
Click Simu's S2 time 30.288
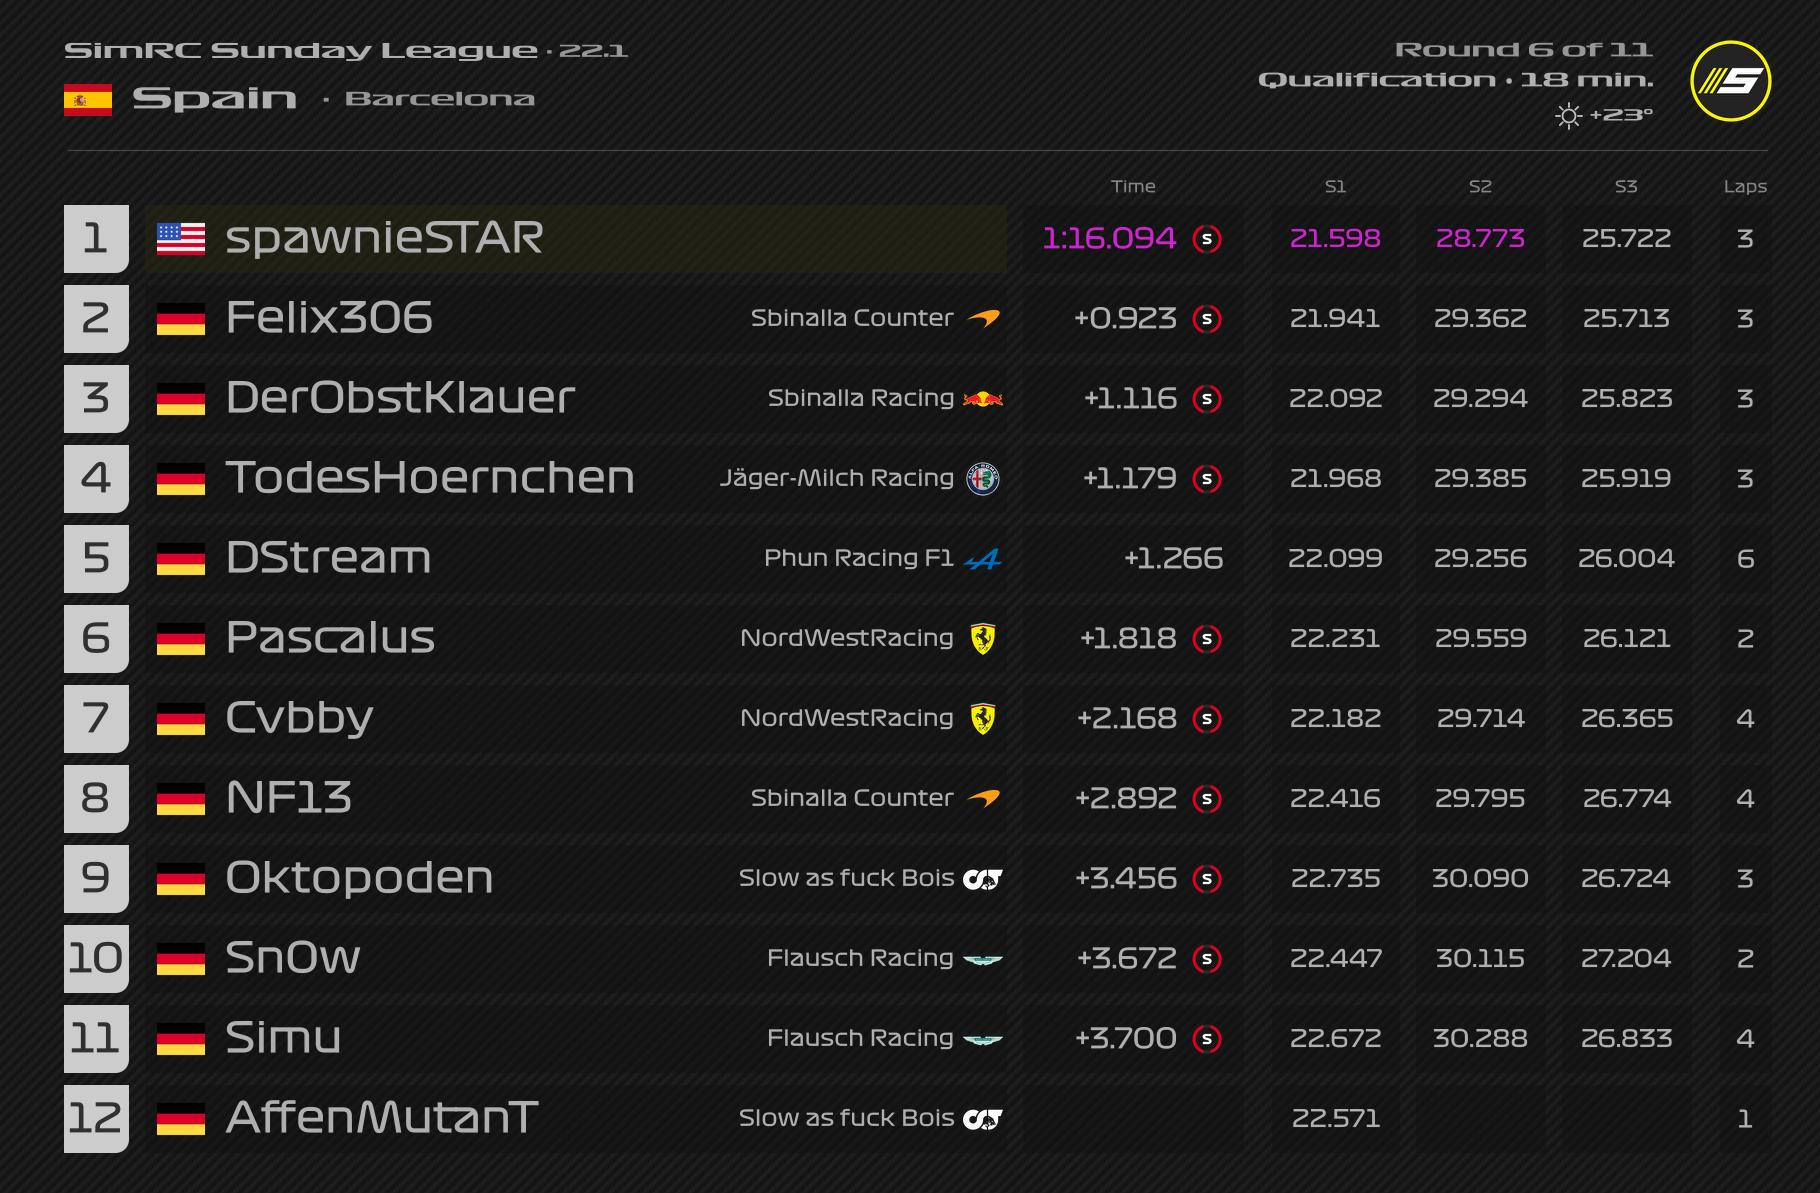tap(1480, 1039)
